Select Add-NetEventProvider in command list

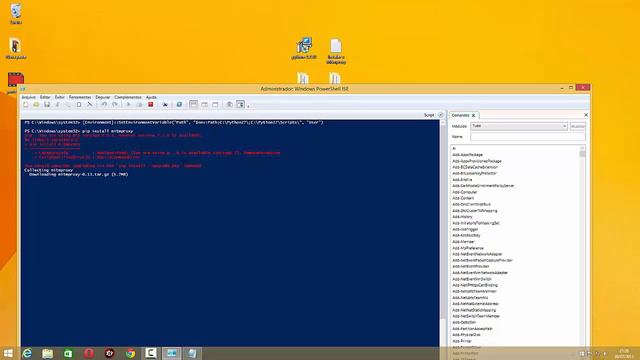click(x=470, y=266)
